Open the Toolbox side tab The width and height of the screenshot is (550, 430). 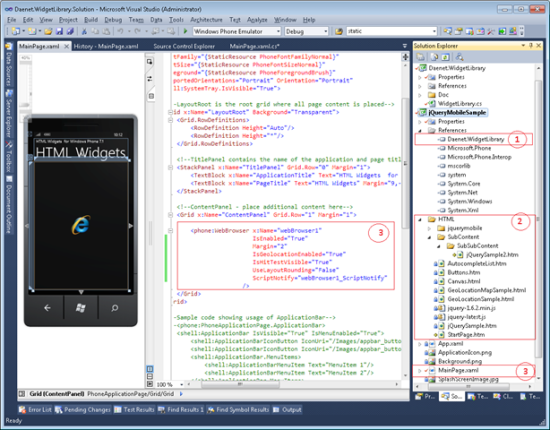coord(9,156)
